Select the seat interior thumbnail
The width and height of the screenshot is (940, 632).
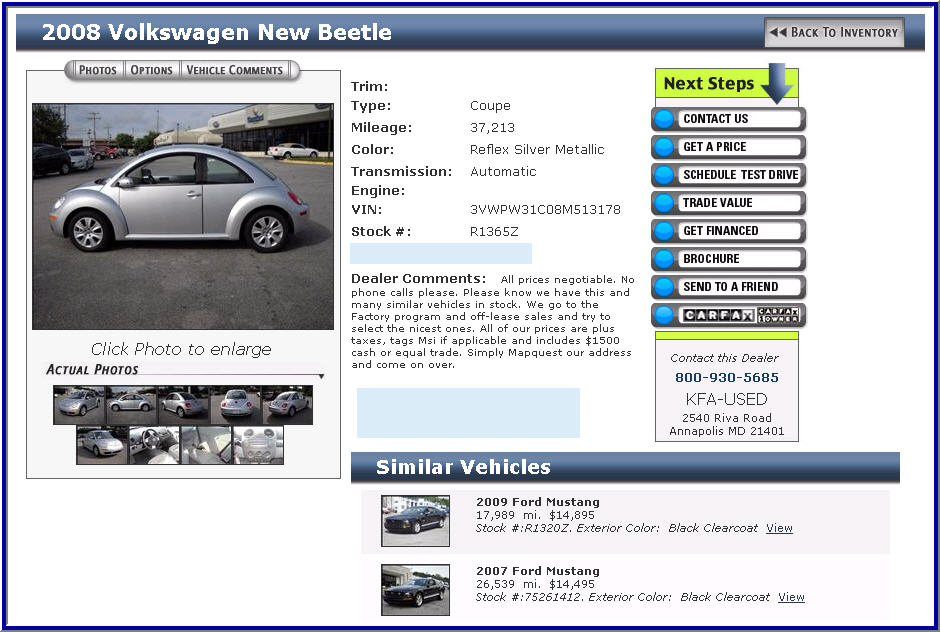coord(206,445)
